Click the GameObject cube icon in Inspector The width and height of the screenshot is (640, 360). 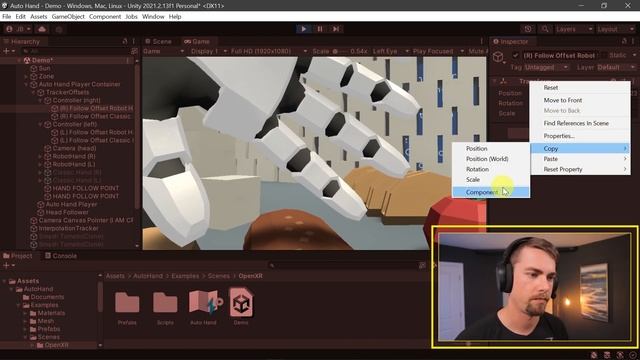pyautogui.click(x=498, y=57)
